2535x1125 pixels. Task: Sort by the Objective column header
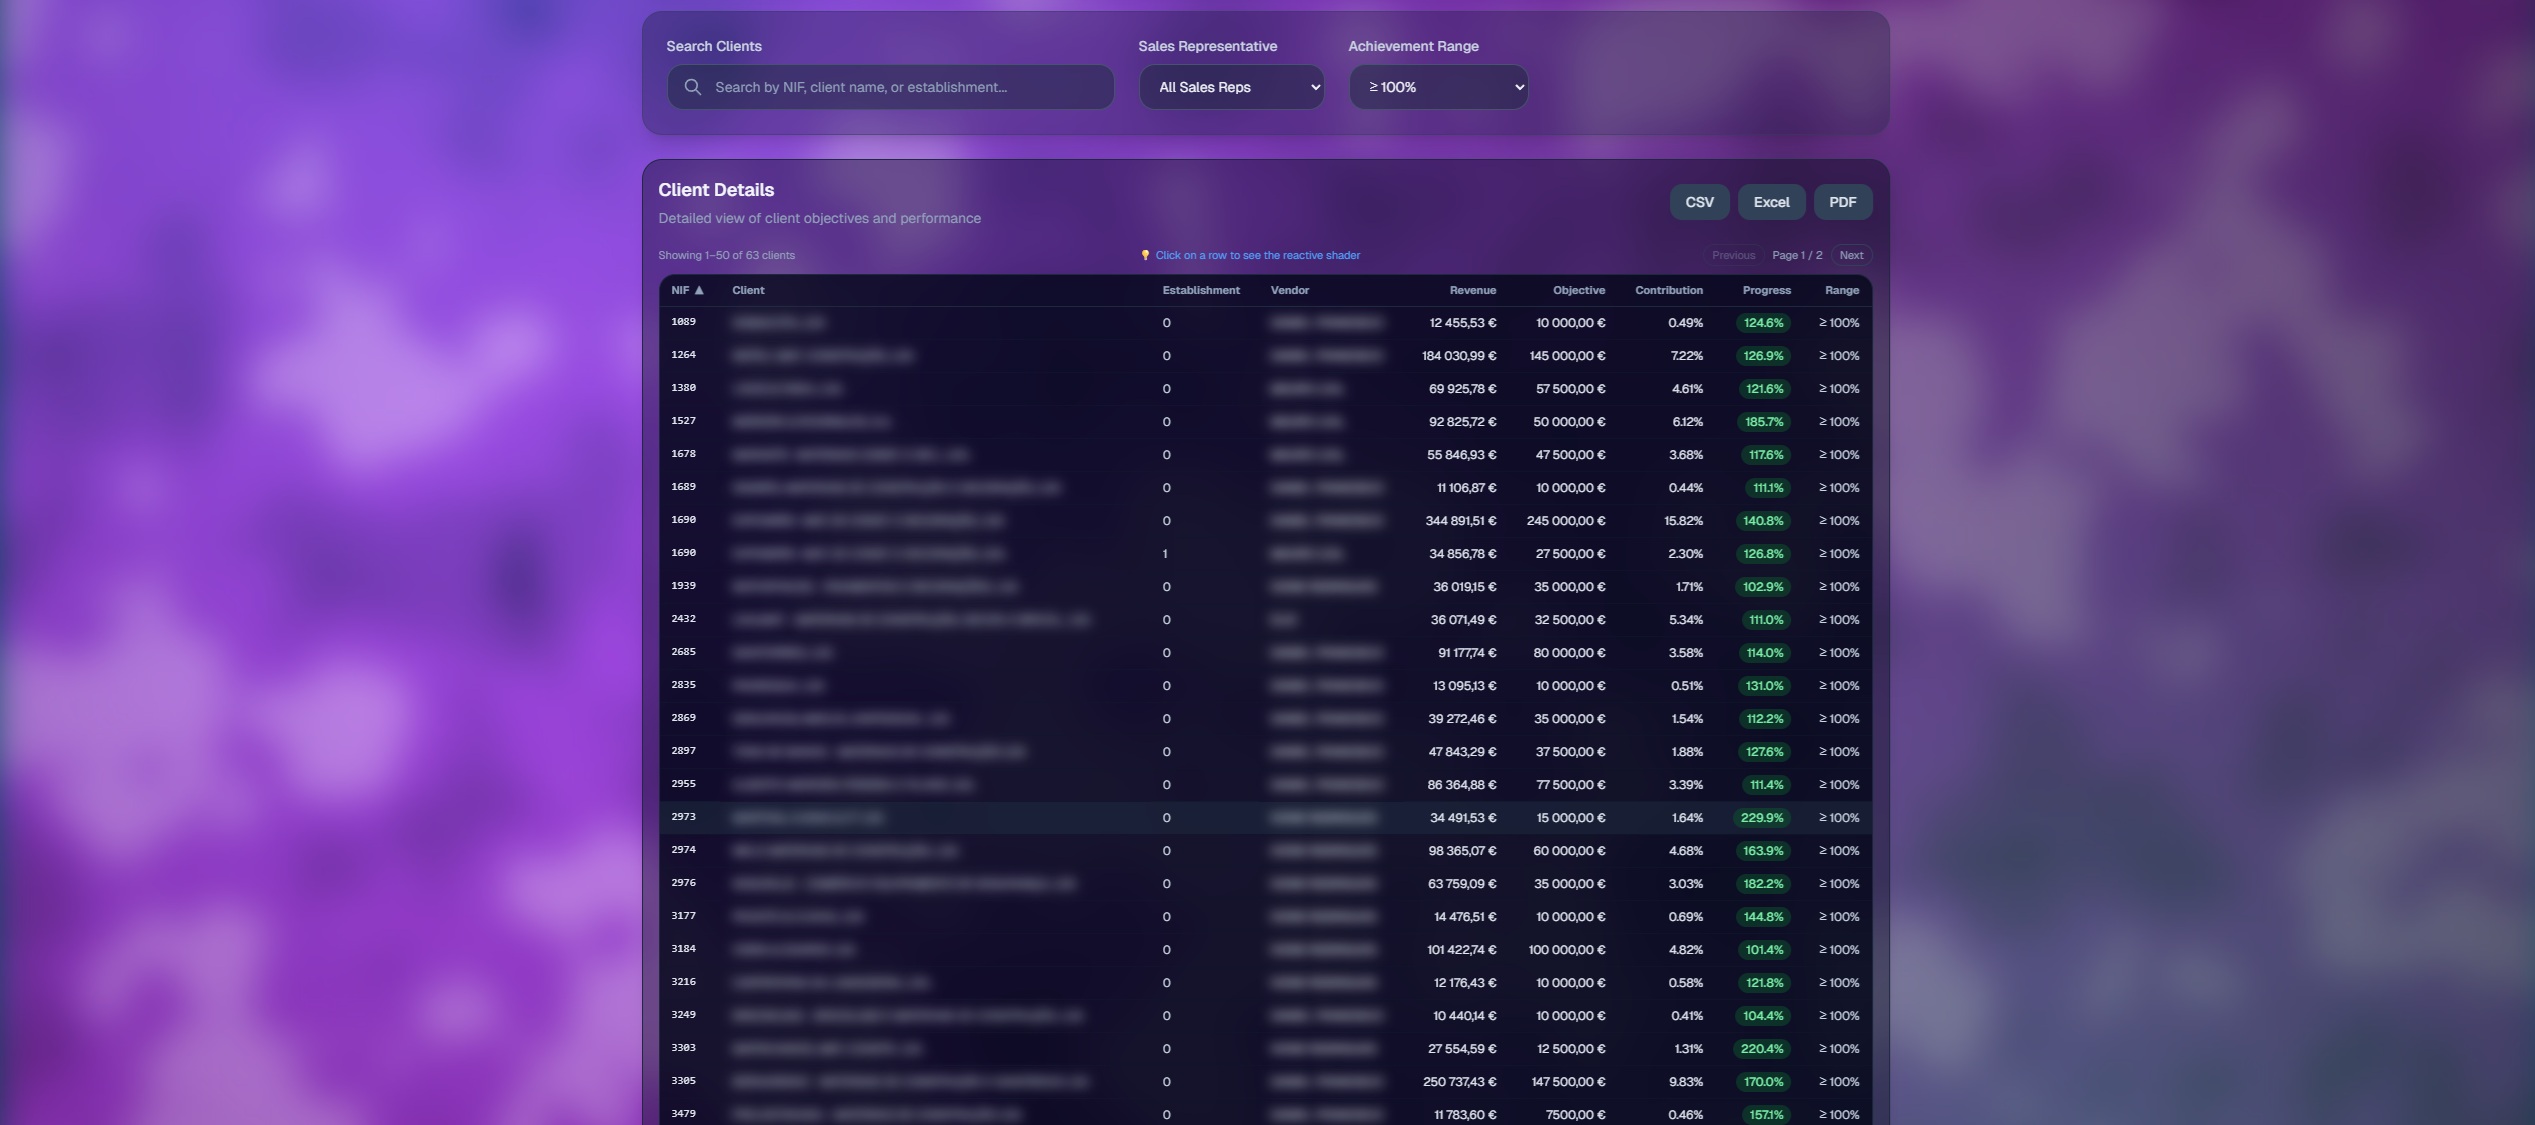click(1578, 290)
